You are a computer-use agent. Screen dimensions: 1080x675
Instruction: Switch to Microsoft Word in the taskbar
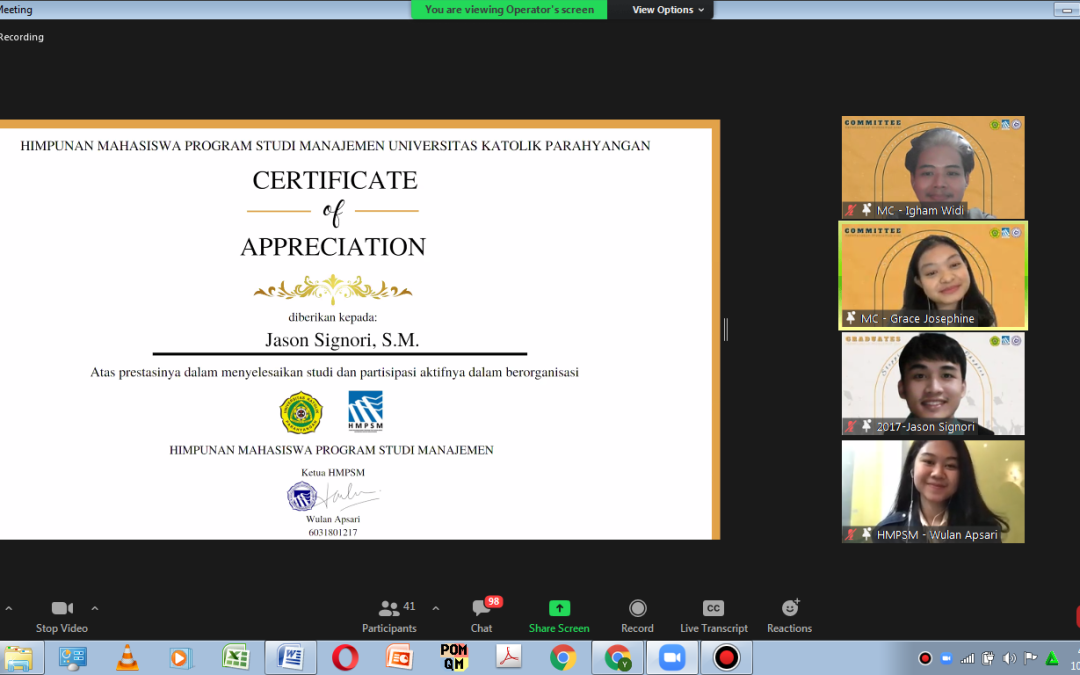[290, 658]
